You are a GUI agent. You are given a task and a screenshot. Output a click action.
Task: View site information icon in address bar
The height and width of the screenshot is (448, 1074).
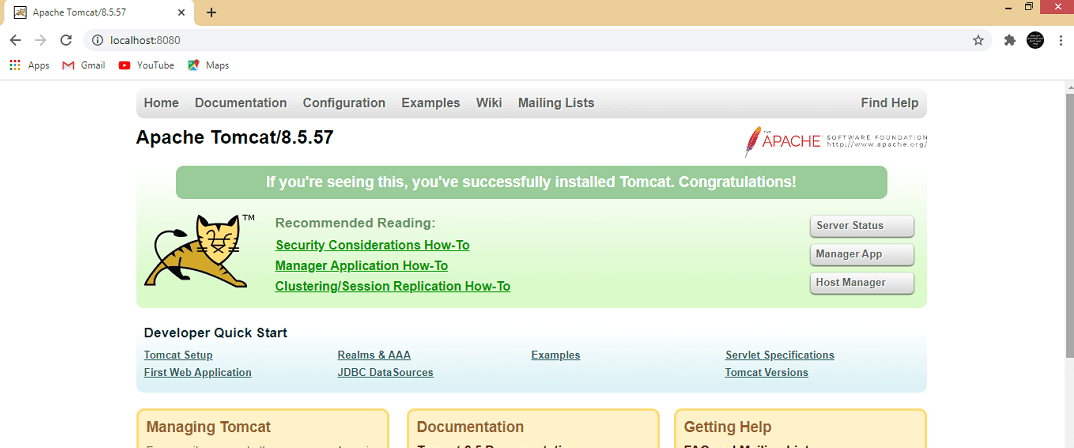[x=97, y=40]
